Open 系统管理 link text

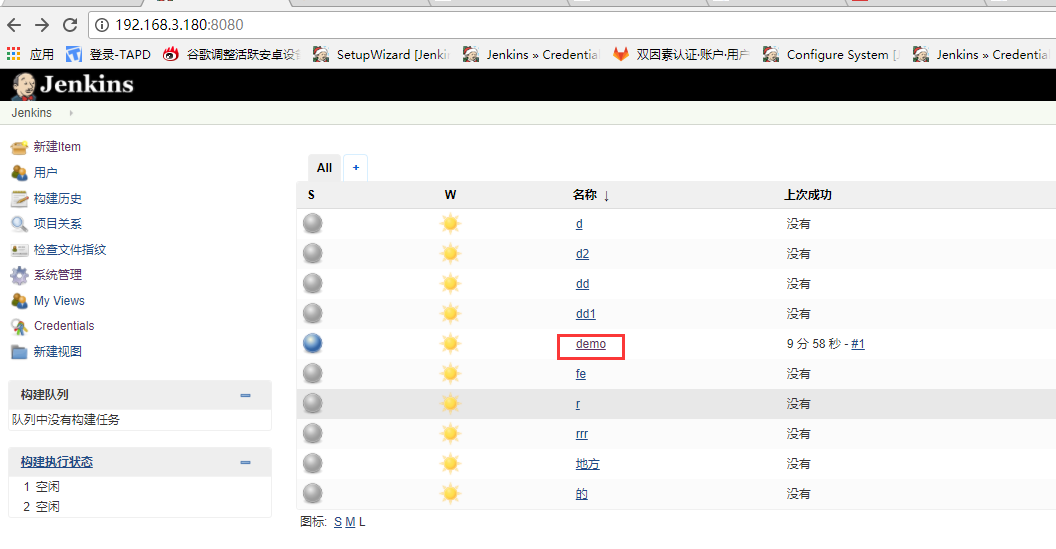(58, 275)
